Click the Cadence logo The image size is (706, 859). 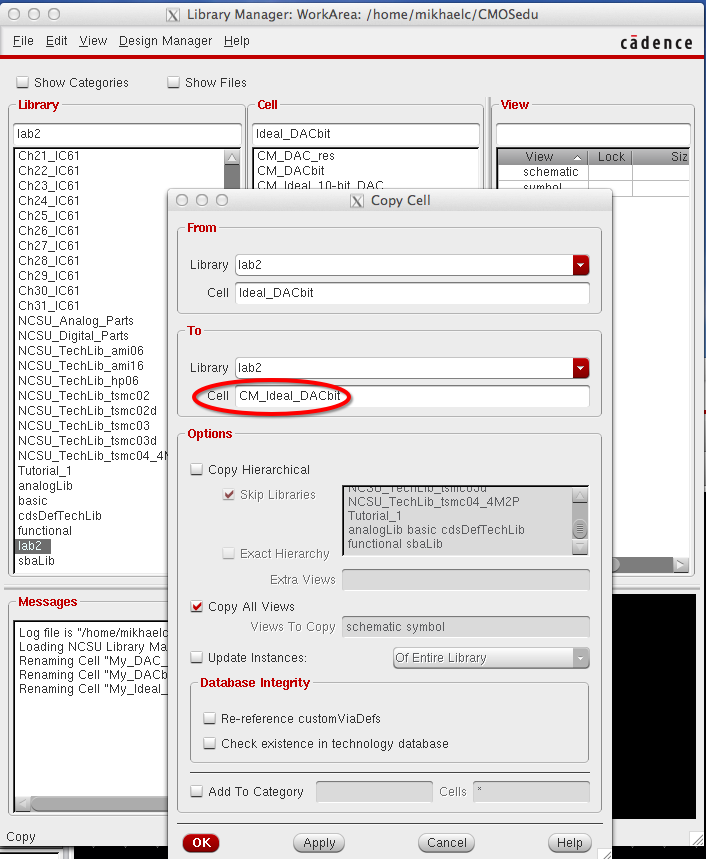coord(656,42)
